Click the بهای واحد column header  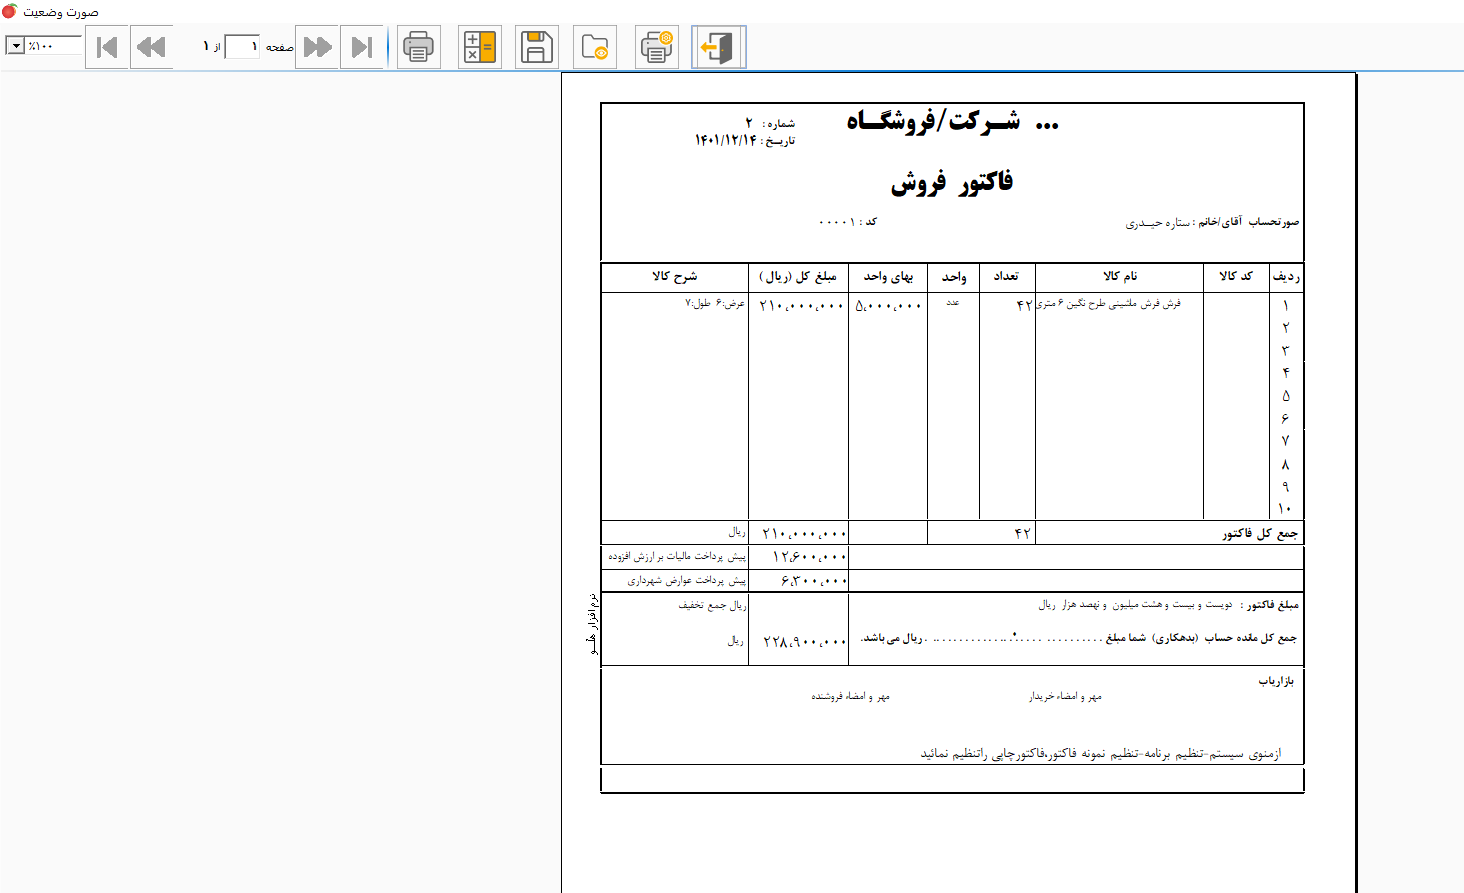click(x=888, y=276)
